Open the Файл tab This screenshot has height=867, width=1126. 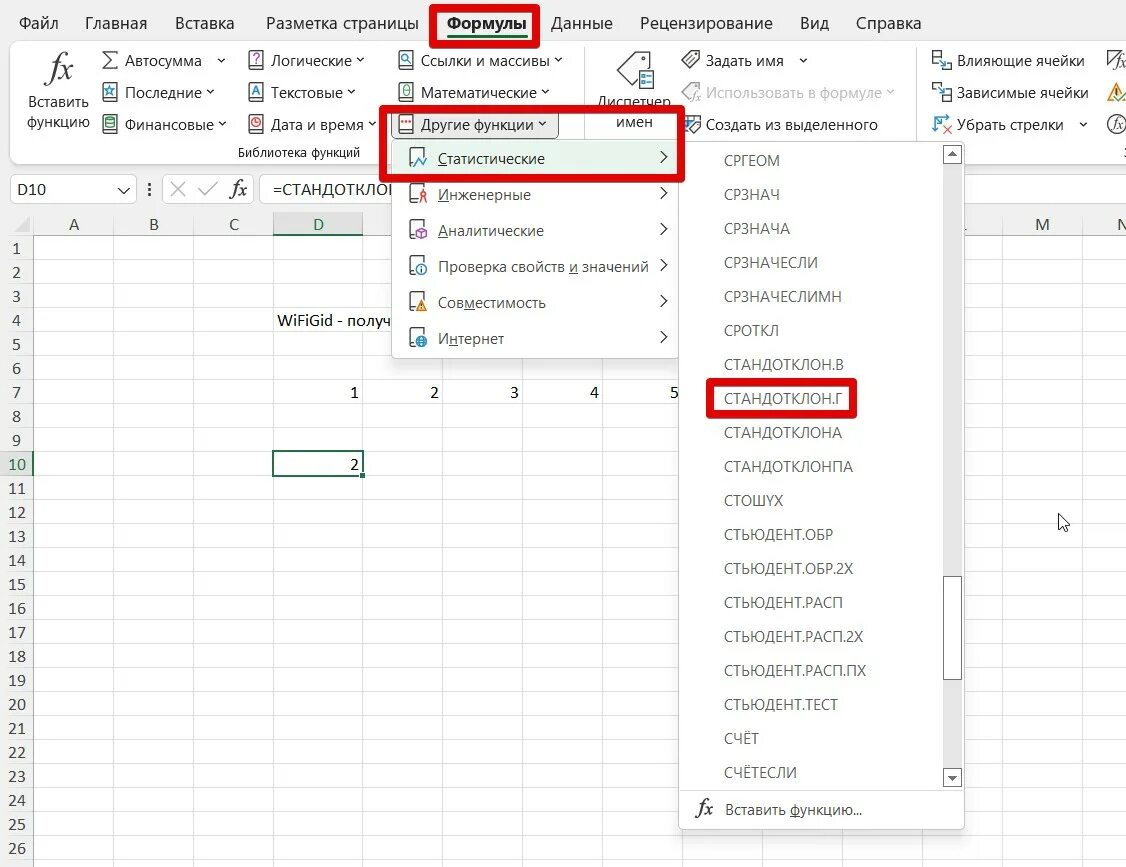[39, 23]
